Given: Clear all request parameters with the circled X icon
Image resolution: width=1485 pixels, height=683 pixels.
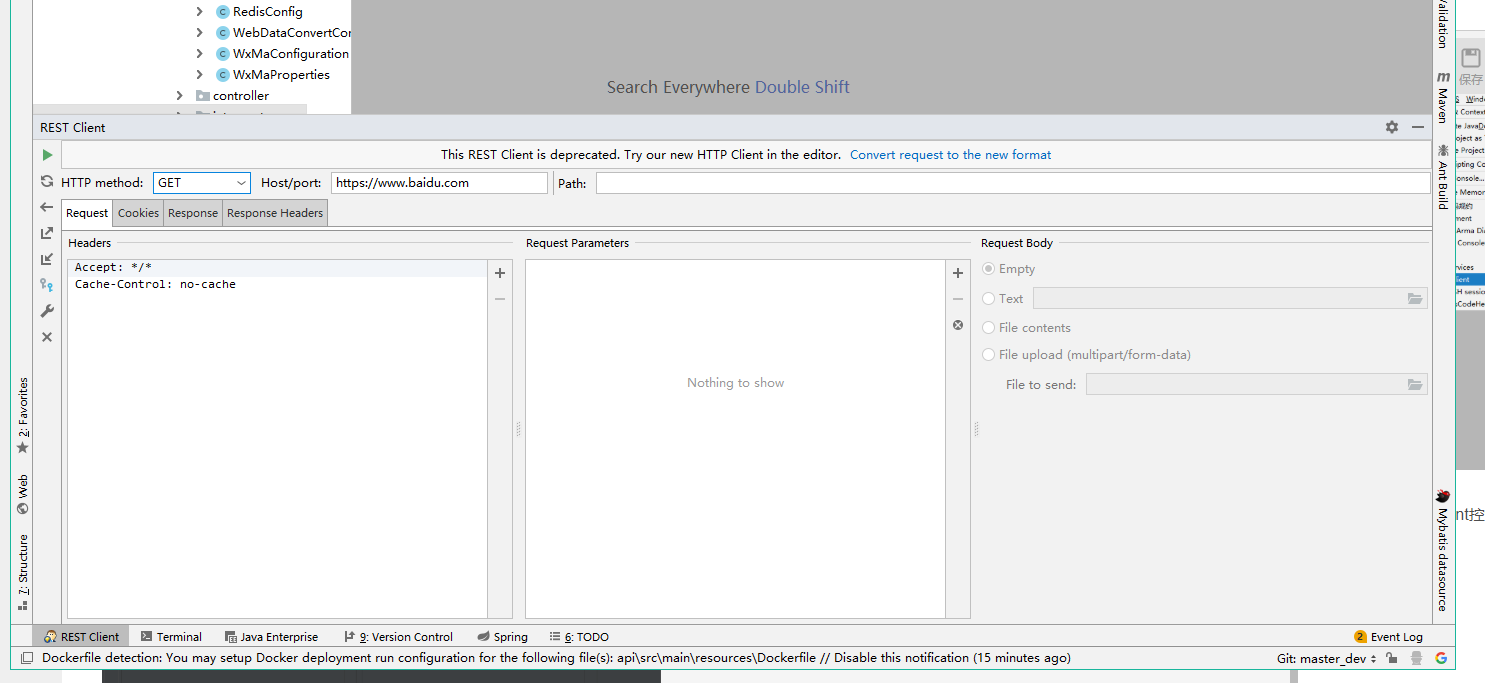Looking at the screenshot, I should (x=958, y=325).
